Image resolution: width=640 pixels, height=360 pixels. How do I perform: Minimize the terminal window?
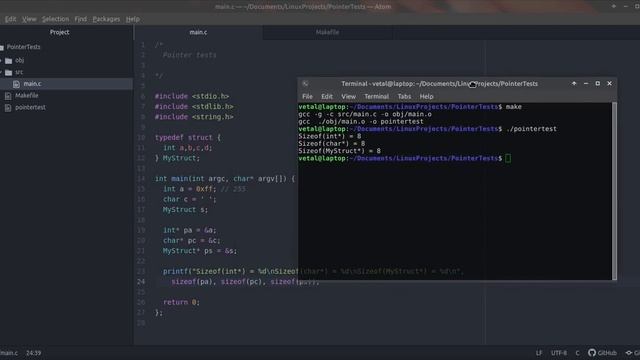pos(586,84)
